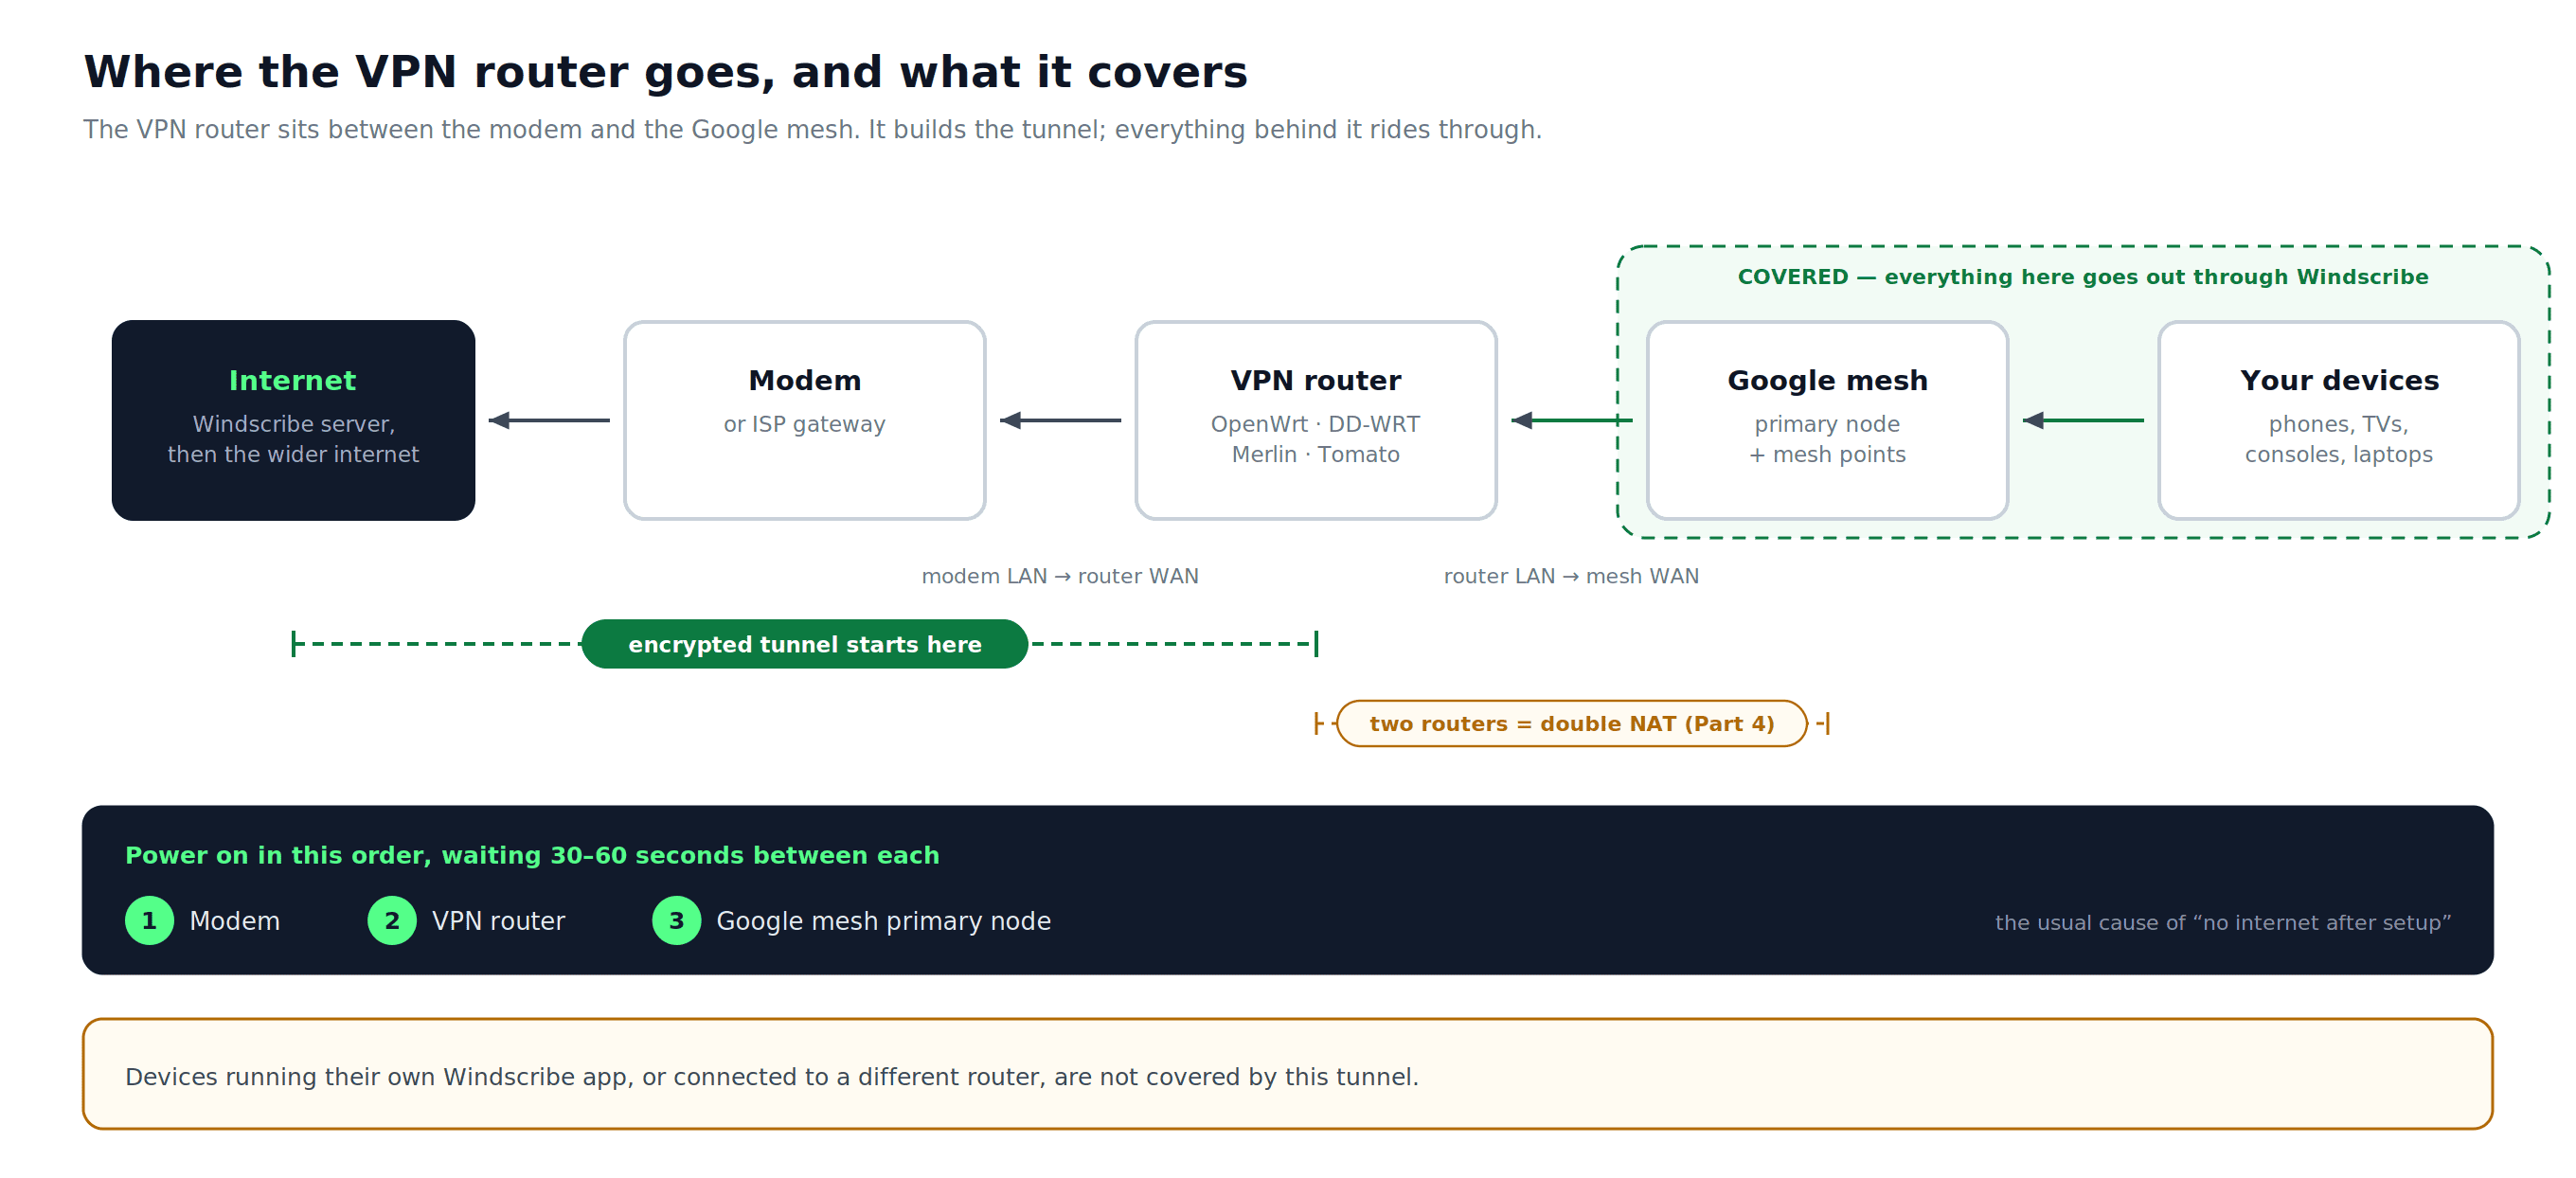This screenshot has width=2576, height=1178.
Task: Click 'or ISP gateway' text
Action: pos(805,424)
